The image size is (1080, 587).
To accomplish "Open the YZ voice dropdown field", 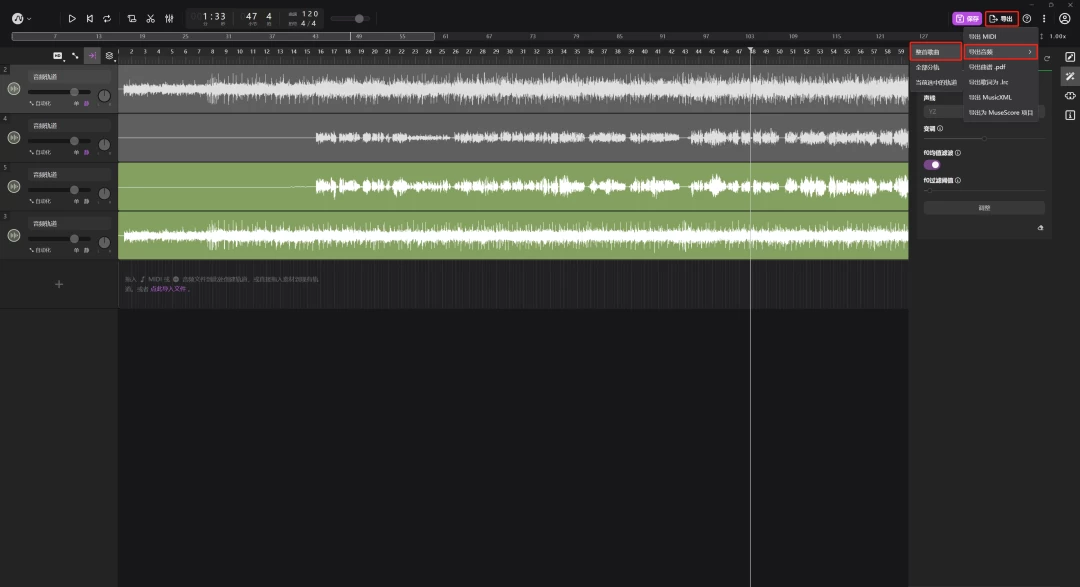I will (x=984, y=112).
